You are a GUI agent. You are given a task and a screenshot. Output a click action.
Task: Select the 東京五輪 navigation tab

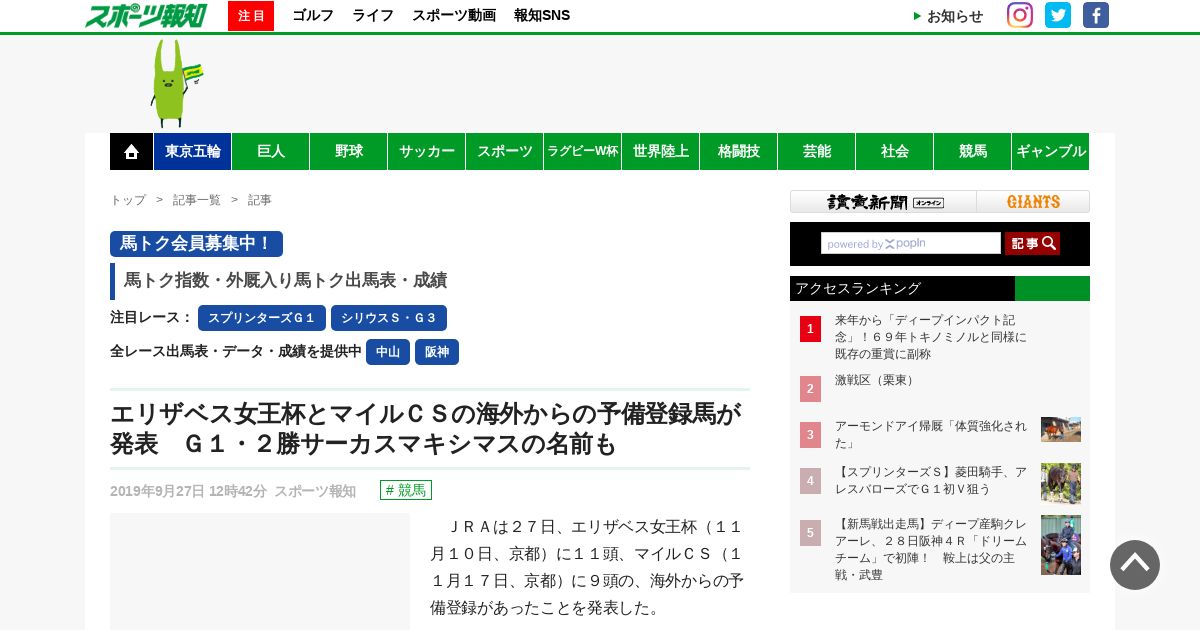click(x=193, y=152)
